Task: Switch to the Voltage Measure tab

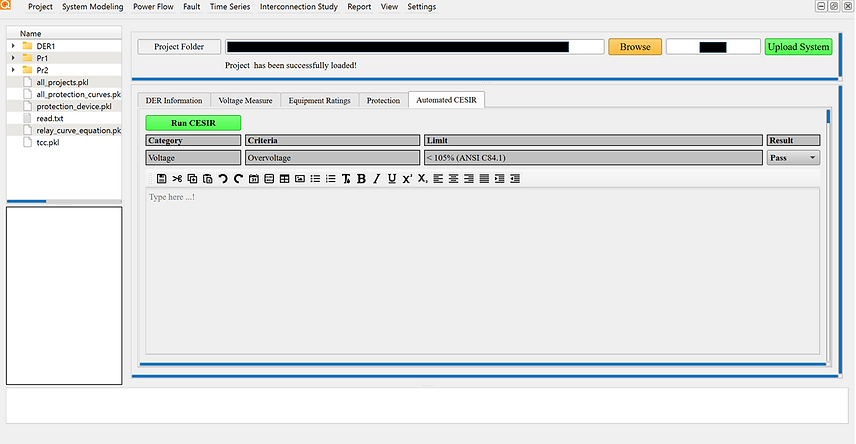Action: click(x=245, y=100)
